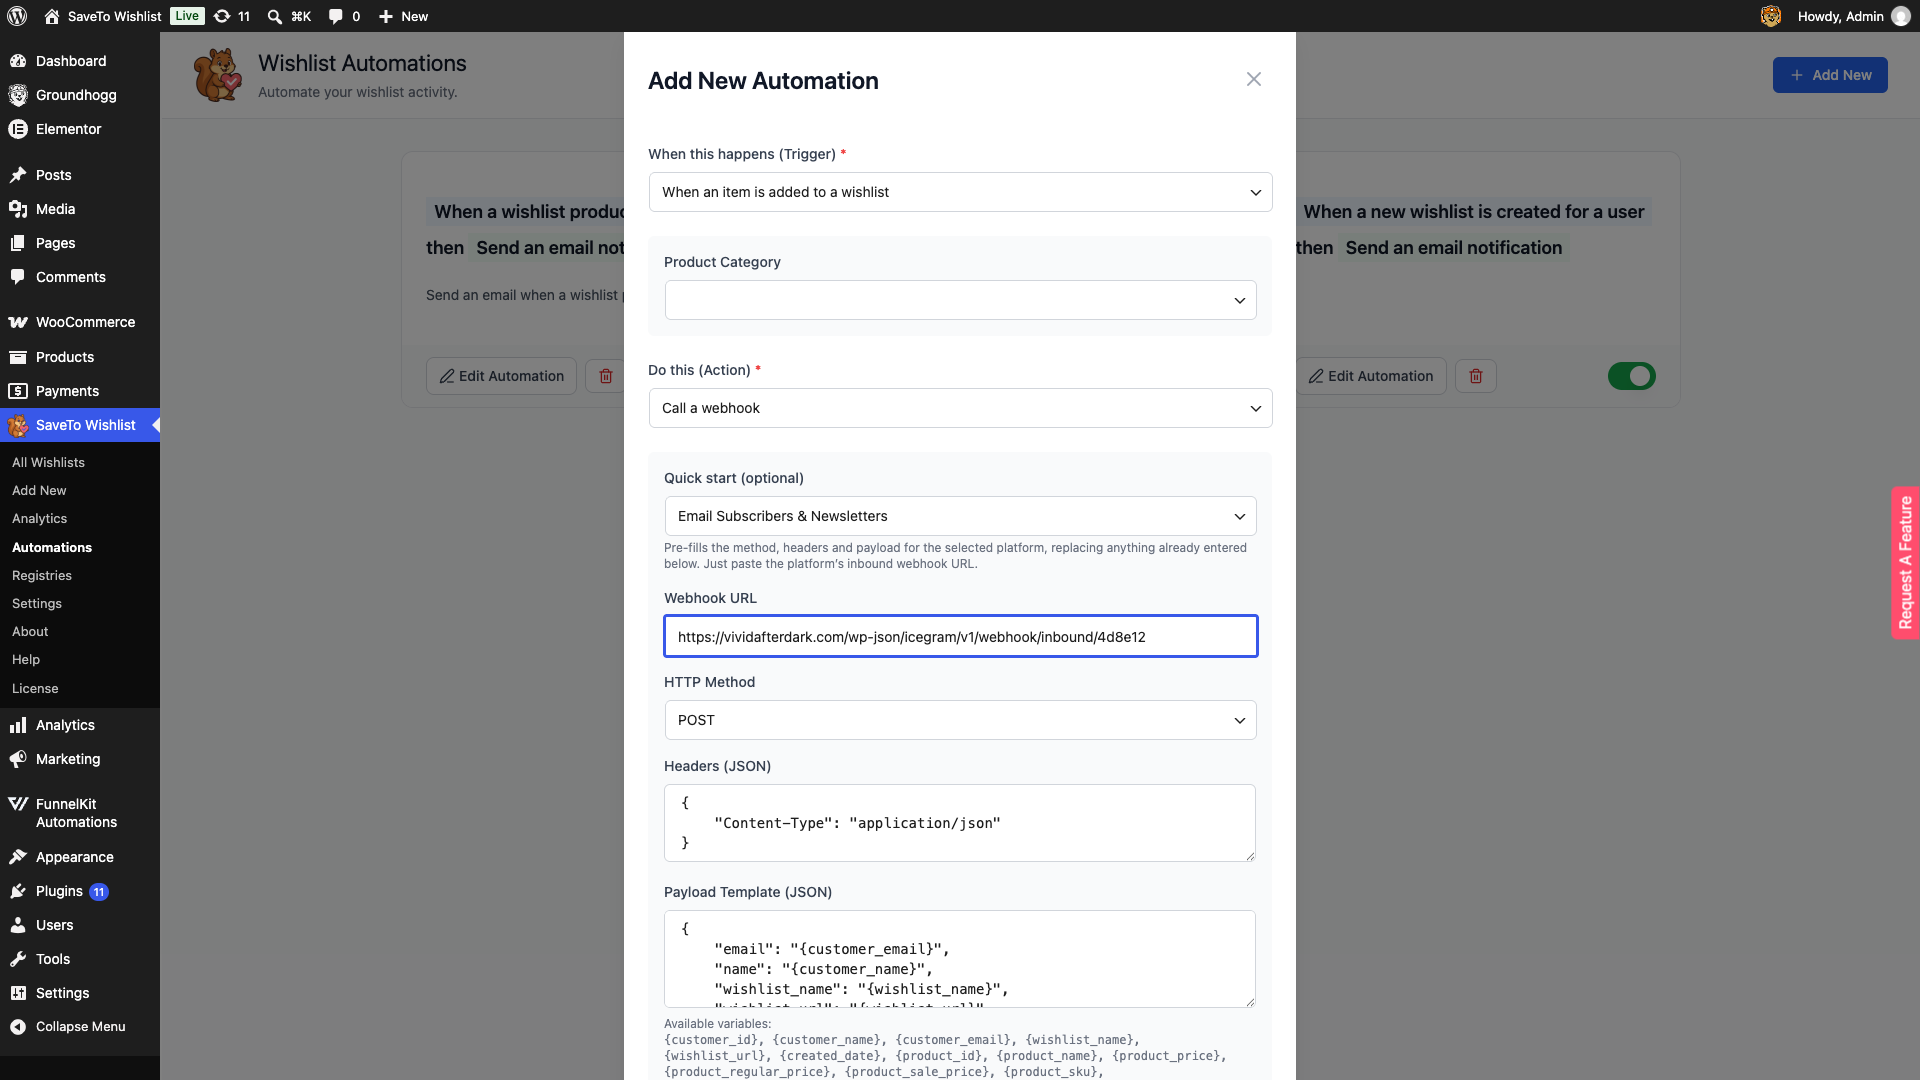Open All Wishlists submenu item
The height and width of the screenshot is (1080, 1920).
coord(48,462)
